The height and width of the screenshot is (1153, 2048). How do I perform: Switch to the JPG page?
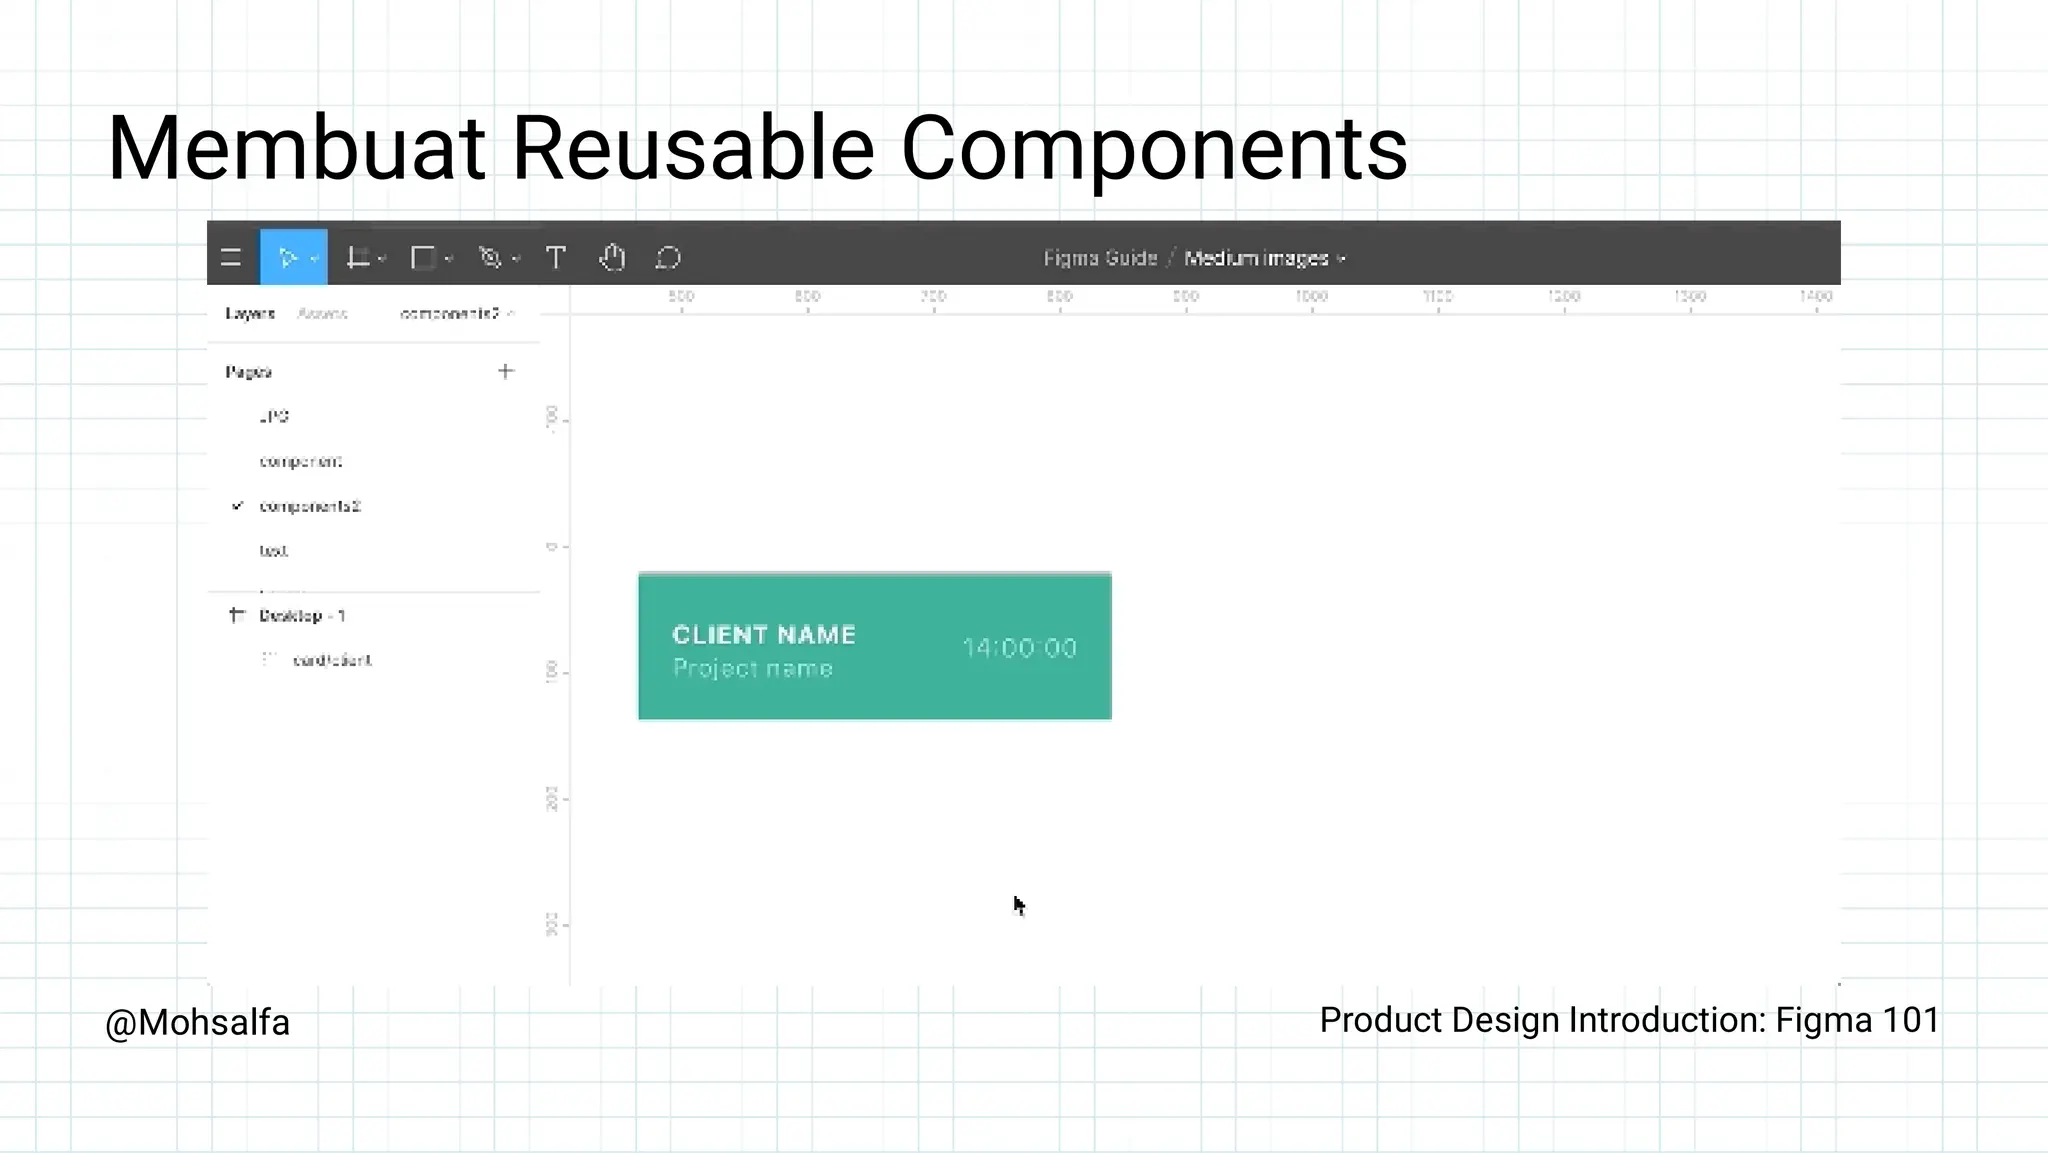274,416
